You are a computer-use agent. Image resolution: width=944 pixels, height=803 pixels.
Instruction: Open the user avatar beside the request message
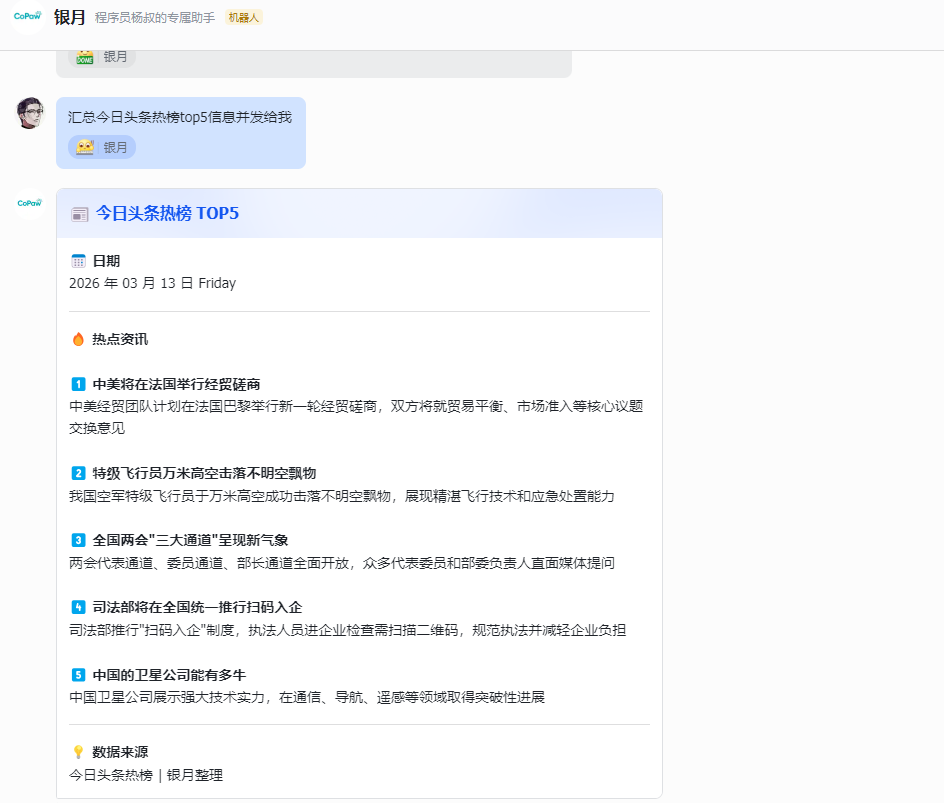pyautogui.click(x=30, y=113)
